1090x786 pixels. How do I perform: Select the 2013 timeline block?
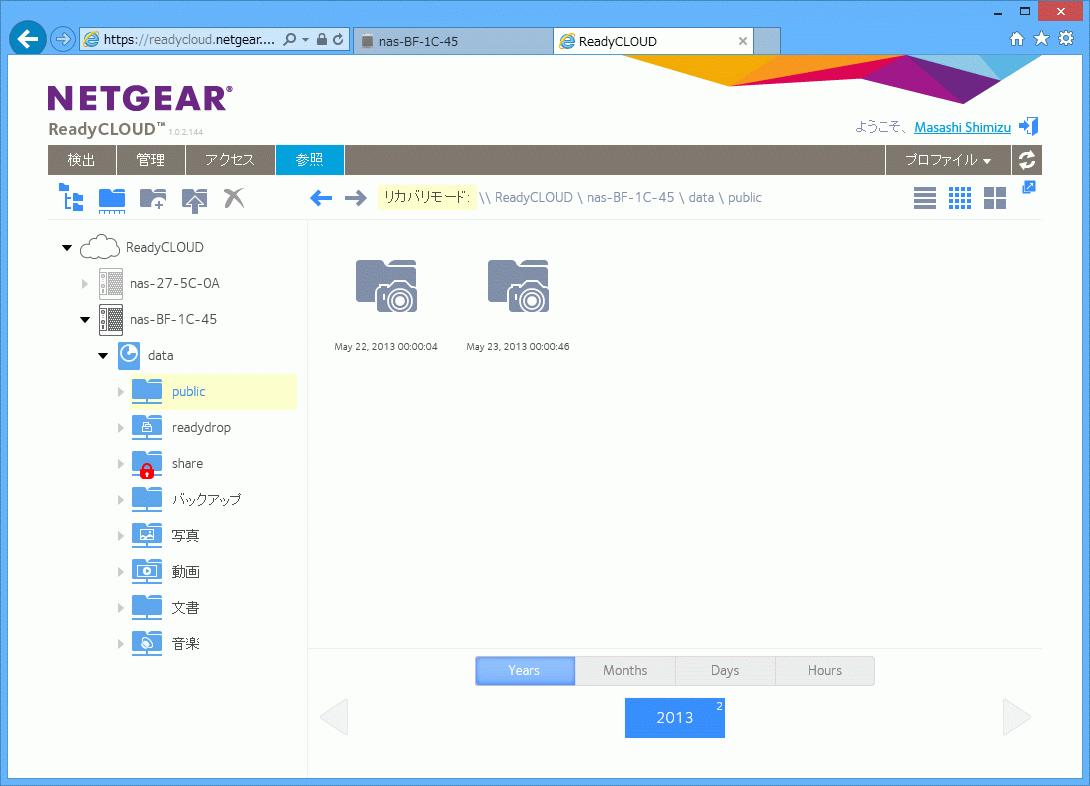pos(674,718)
